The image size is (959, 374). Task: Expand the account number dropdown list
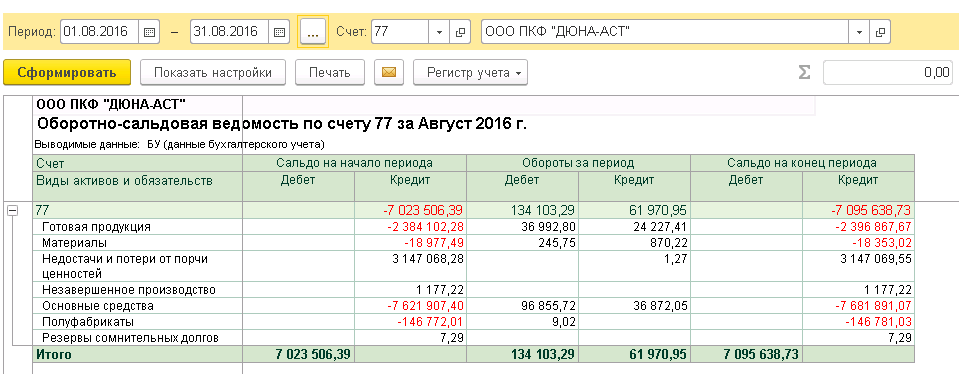pos(439,32)
